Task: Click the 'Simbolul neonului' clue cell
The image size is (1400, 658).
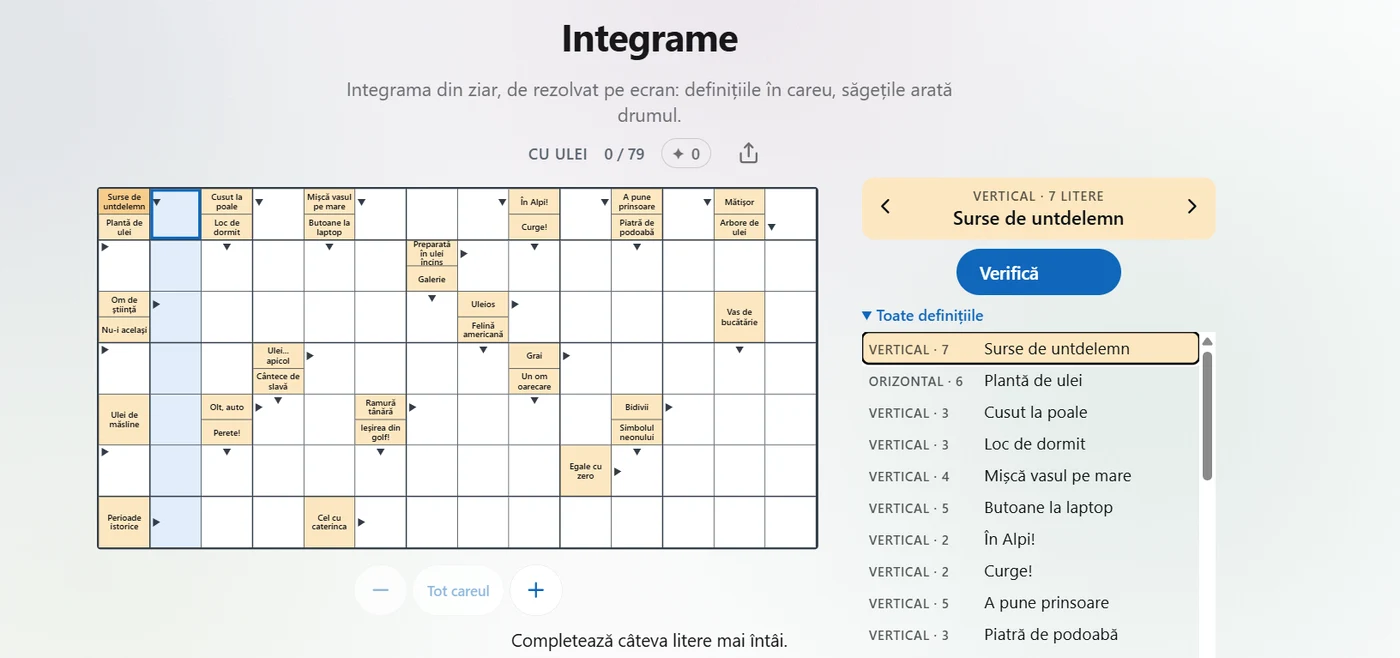Action: point(636,433)
